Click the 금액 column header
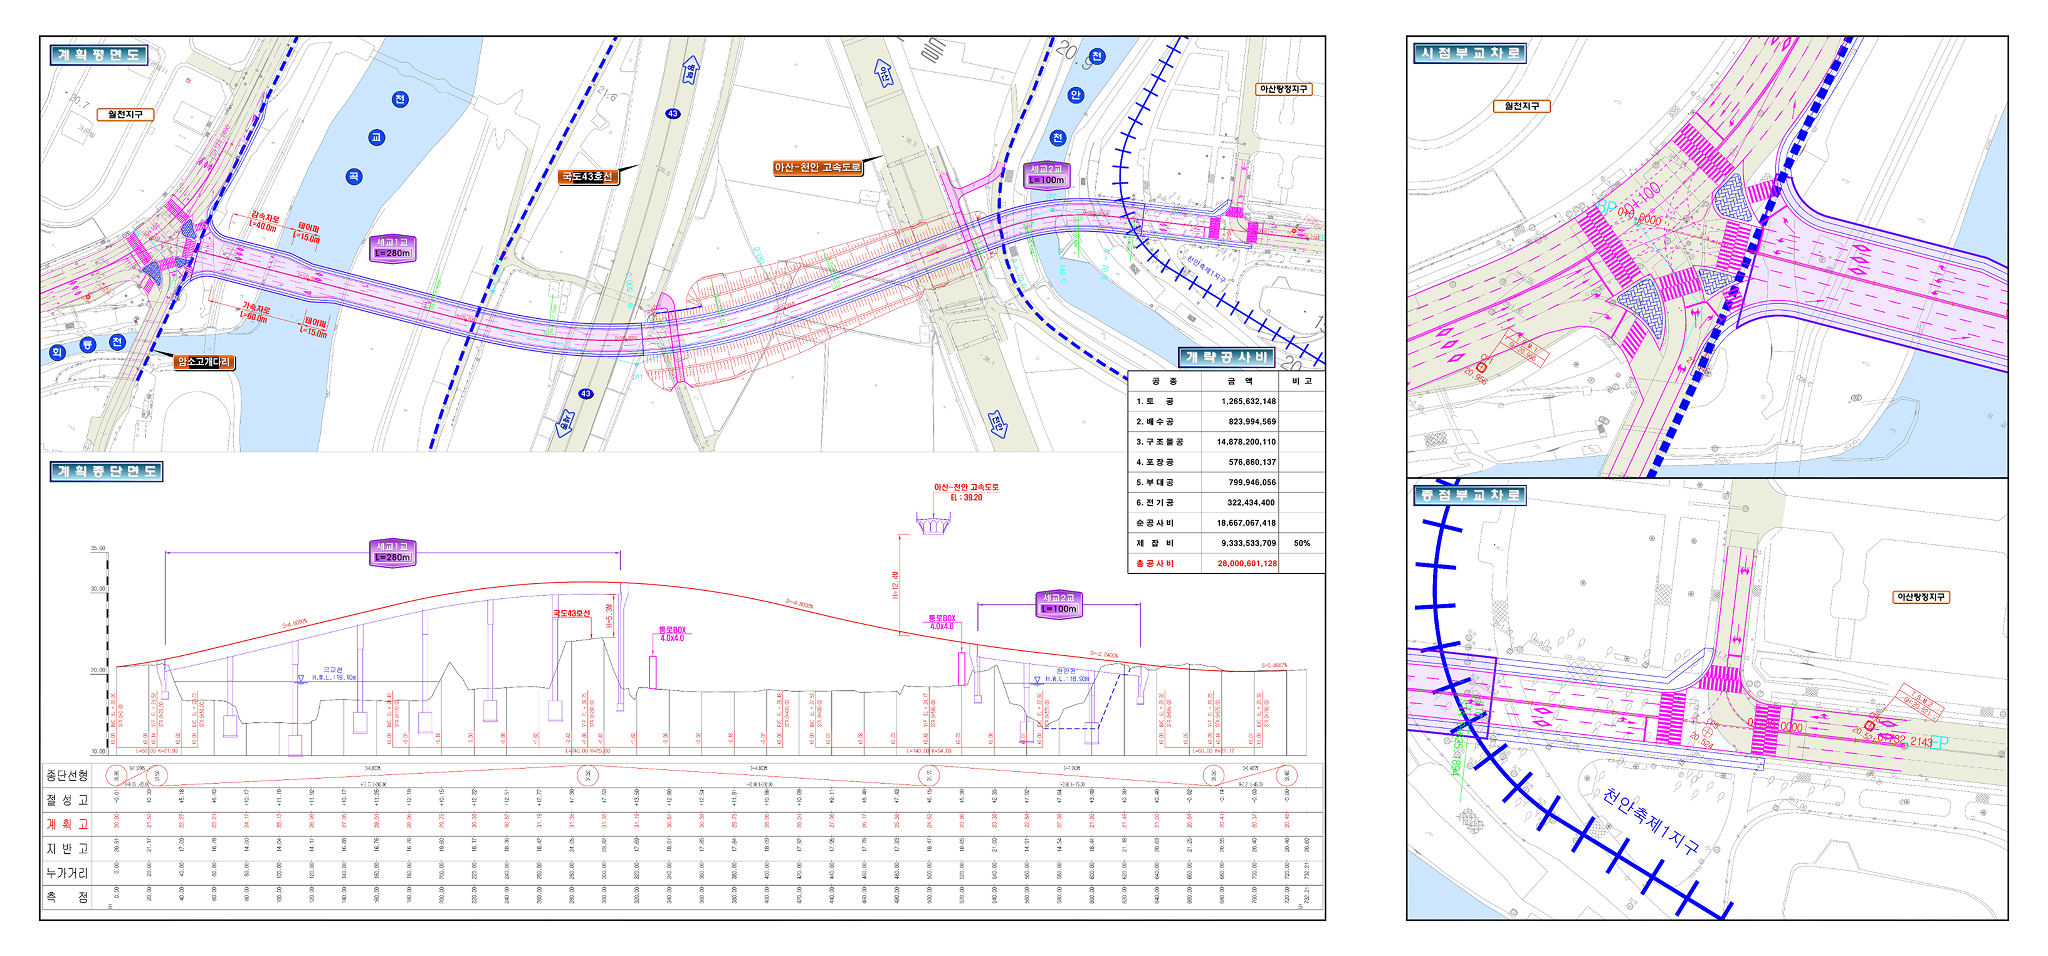Image resolution: width=2048 pixels, height=956 pixels. [1241, 381]
